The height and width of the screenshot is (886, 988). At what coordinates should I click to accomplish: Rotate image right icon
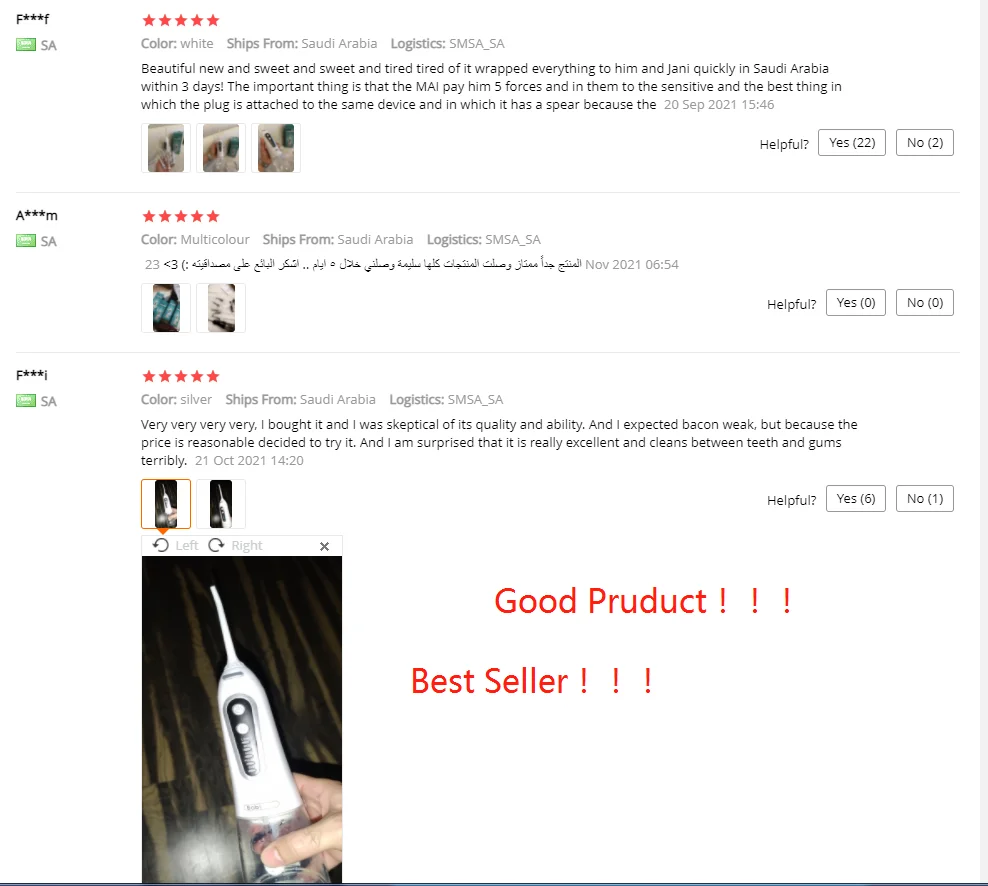(216, 545)
